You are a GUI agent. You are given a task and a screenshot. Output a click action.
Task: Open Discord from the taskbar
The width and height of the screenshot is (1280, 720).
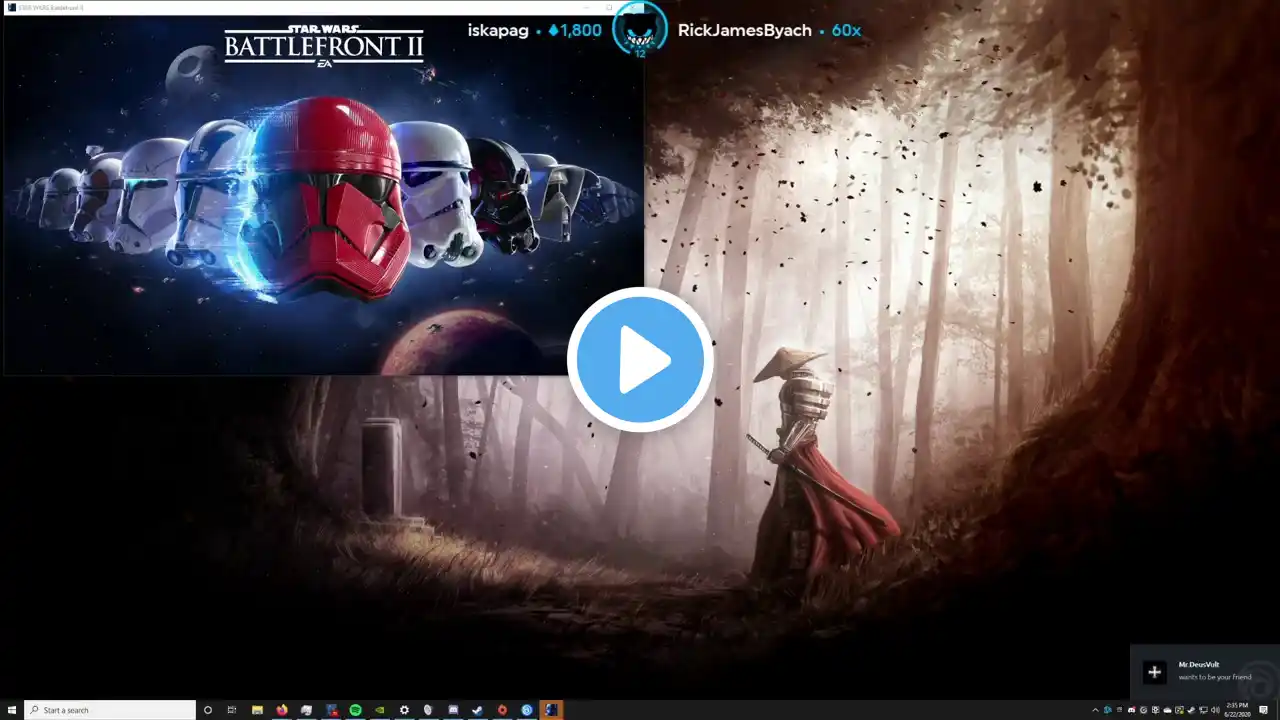coord(453,710)
